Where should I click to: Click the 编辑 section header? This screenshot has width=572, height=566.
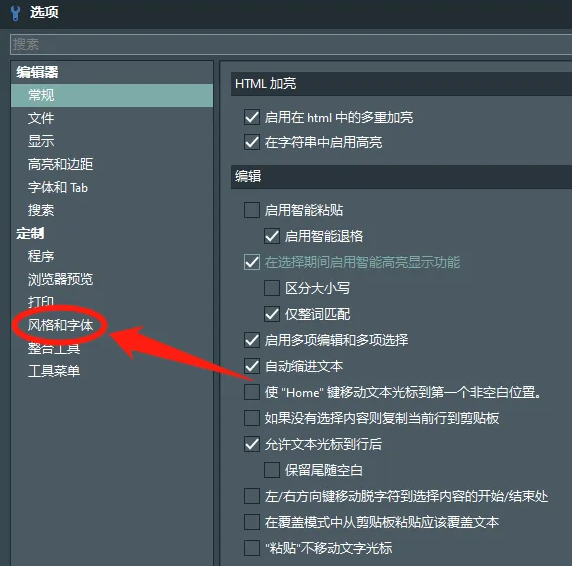401,177
